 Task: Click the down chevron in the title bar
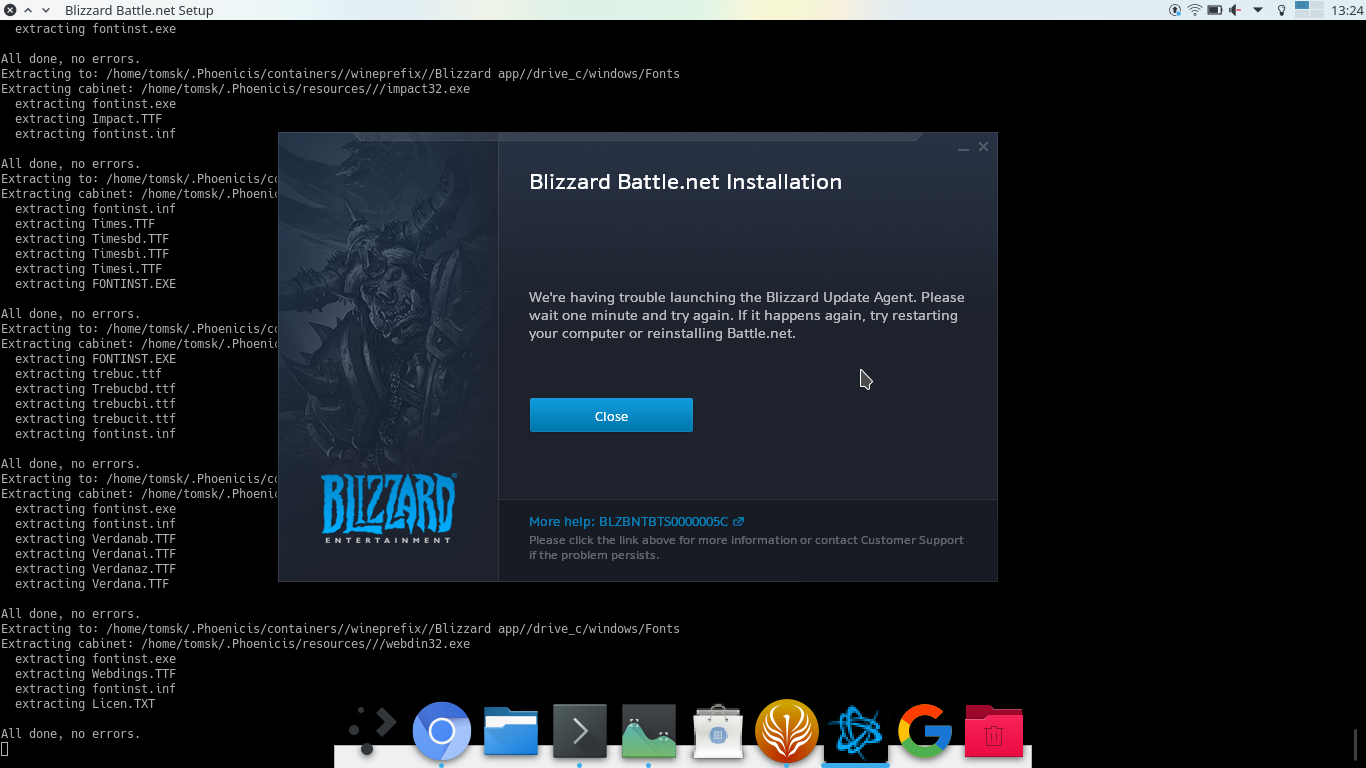[x=47, y=10]
